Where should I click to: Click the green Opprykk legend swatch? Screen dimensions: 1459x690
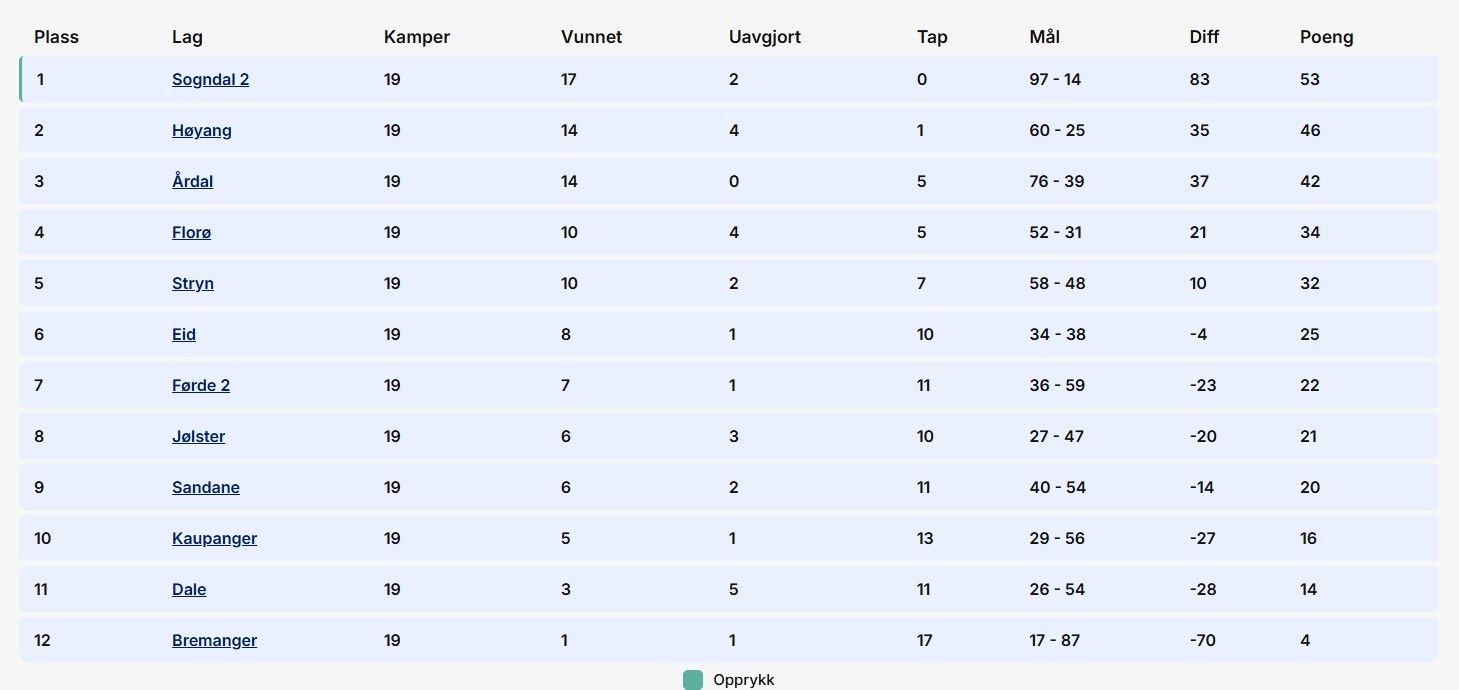(x=693, y=680)
